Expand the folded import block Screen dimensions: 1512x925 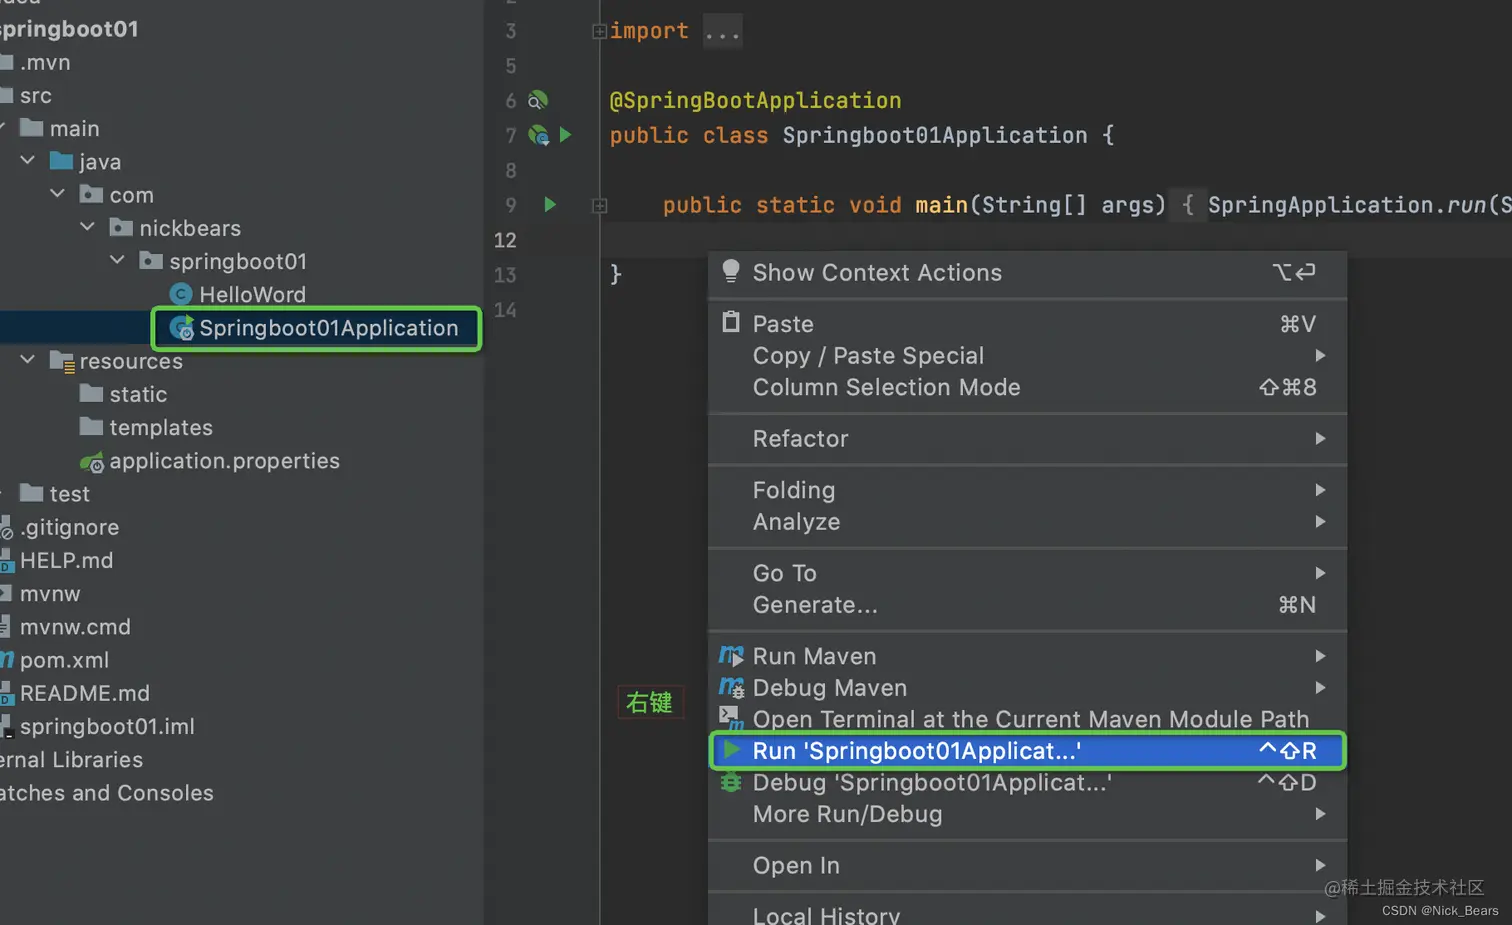[x=599, y=31]
